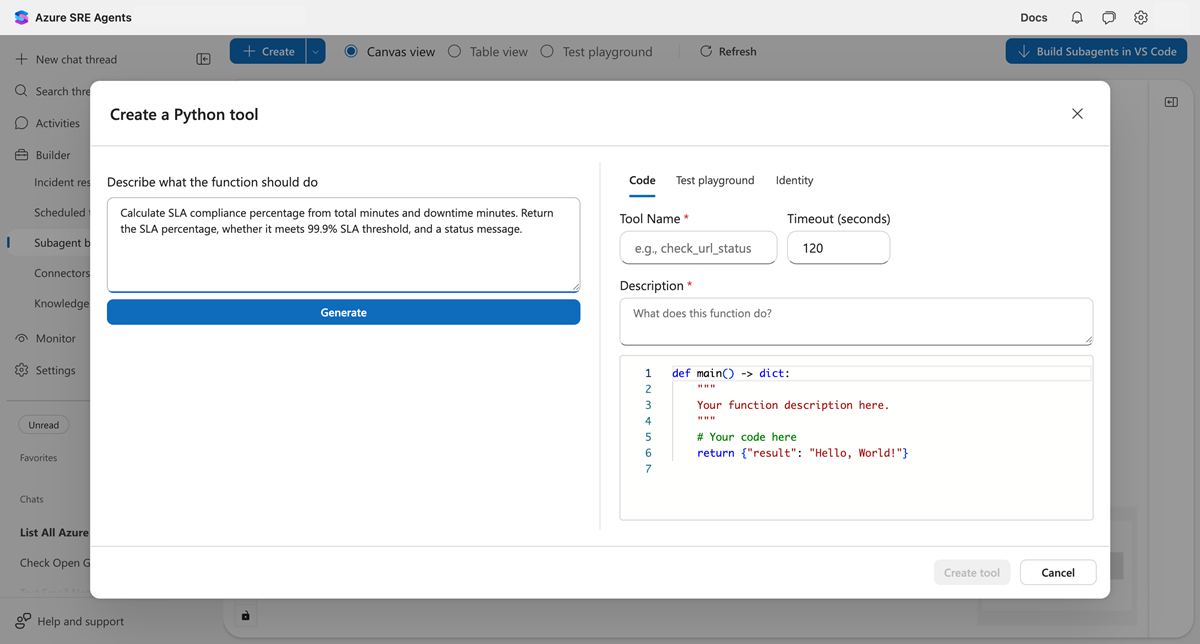1200x644 pixels.
Task: Open settings using the top gear icon
Action: 1140,17
